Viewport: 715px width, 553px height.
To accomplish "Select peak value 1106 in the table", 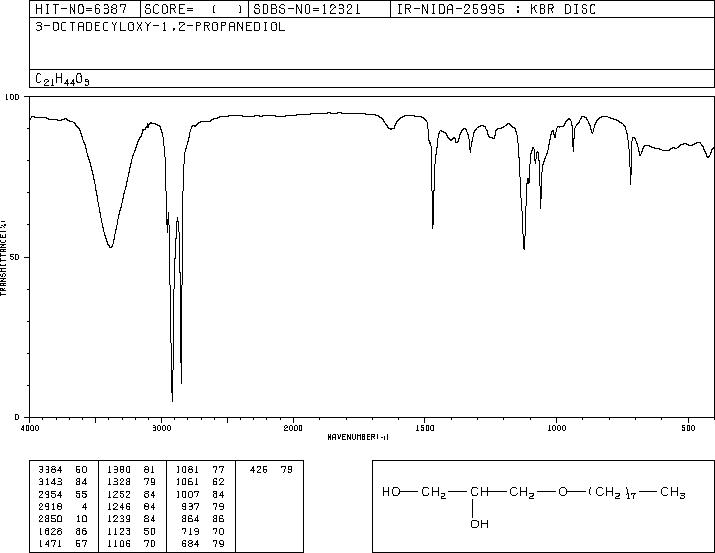I will [x=119, y=543].
